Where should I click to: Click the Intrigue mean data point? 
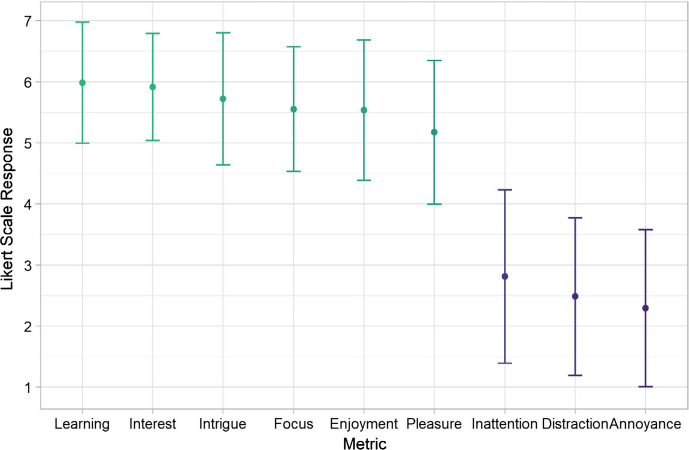click(223, 99)
